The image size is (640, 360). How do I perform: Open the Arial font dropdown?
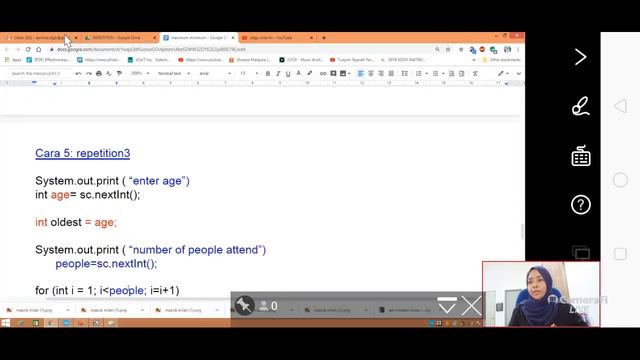215,73
